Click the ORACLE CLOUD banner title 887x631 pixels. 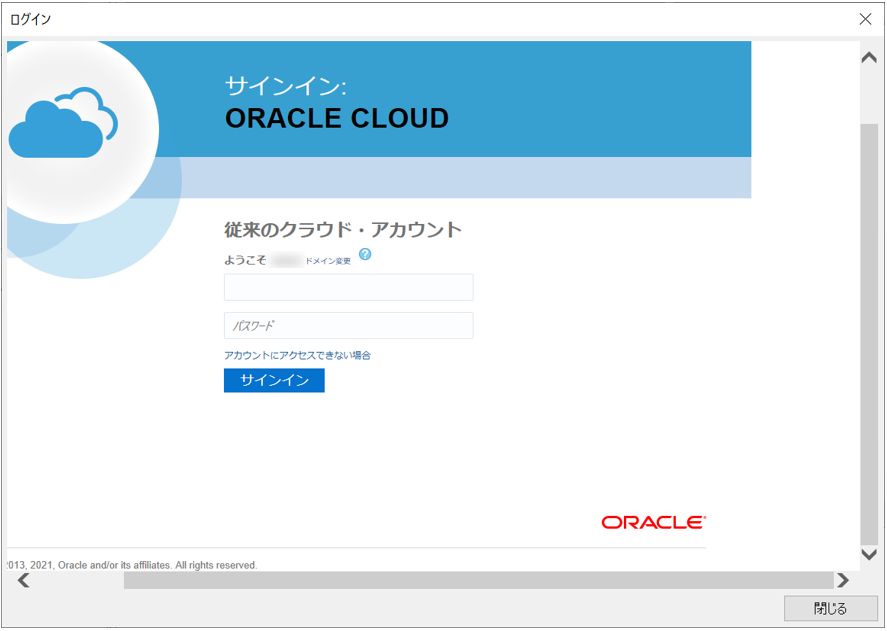pyautogui.click(x=337, y=118)
